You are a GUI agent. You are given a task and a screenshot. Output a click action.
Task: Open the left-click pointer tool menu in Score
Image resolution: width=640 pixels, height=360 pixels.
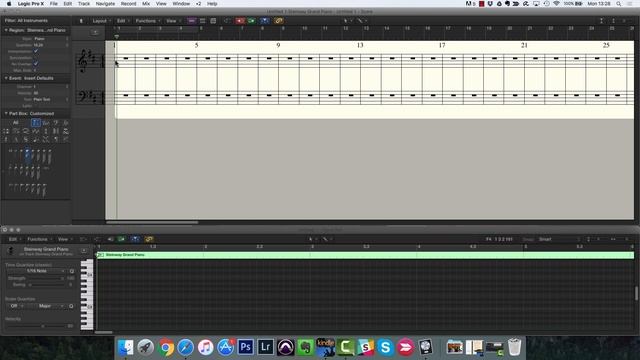pyautogui.click(x=347, y=21)
